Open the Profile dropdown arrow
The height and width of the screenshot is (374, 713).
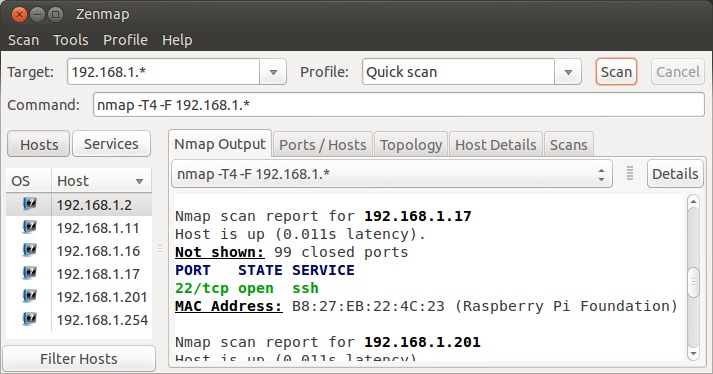click(x=568, y=72)
